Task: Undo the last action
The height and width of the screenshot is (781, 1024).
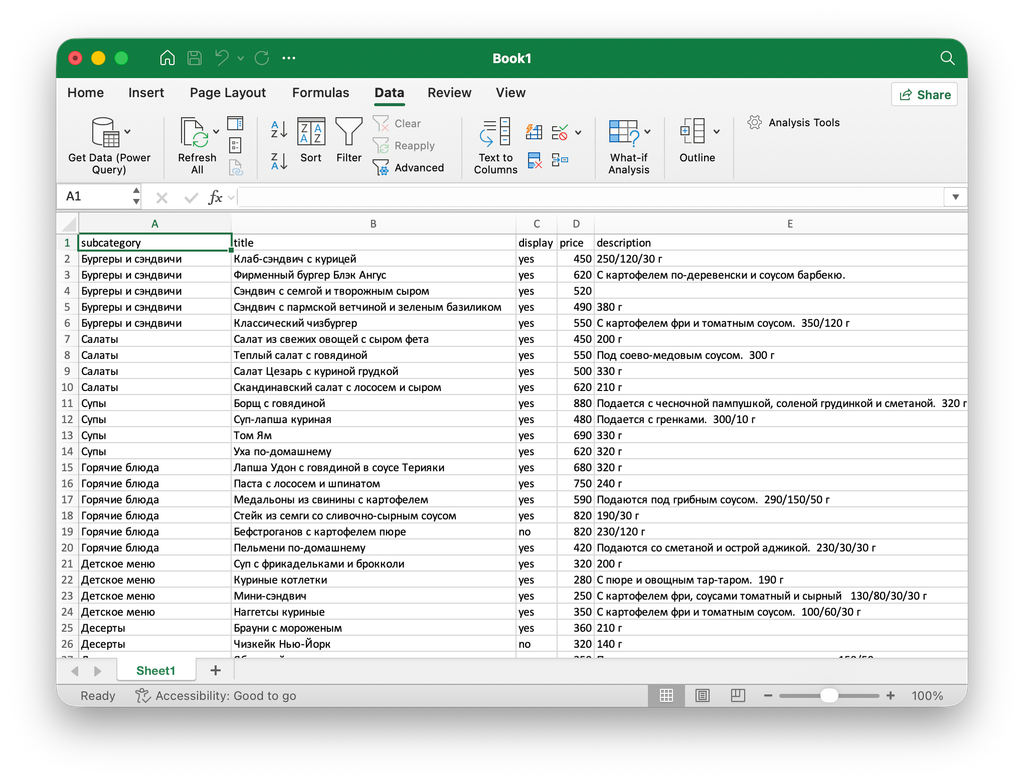Action: (222, 58)
